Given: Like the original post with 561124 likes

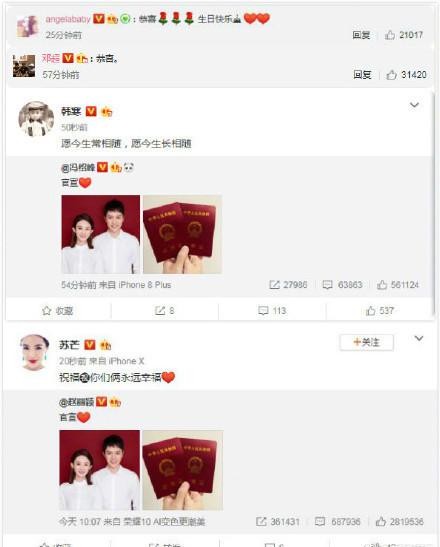Looking at the screenshot, I should 398,285.
